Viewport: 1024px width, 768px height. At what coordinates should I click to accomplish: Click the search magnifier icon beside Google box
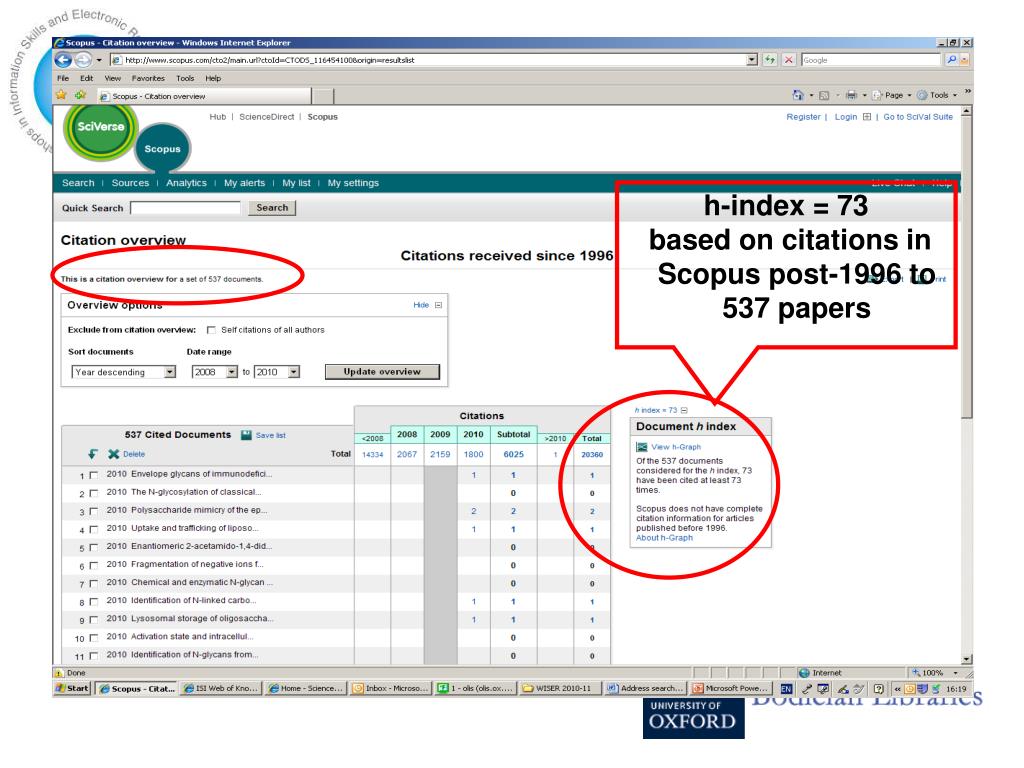tap(952, 60)
